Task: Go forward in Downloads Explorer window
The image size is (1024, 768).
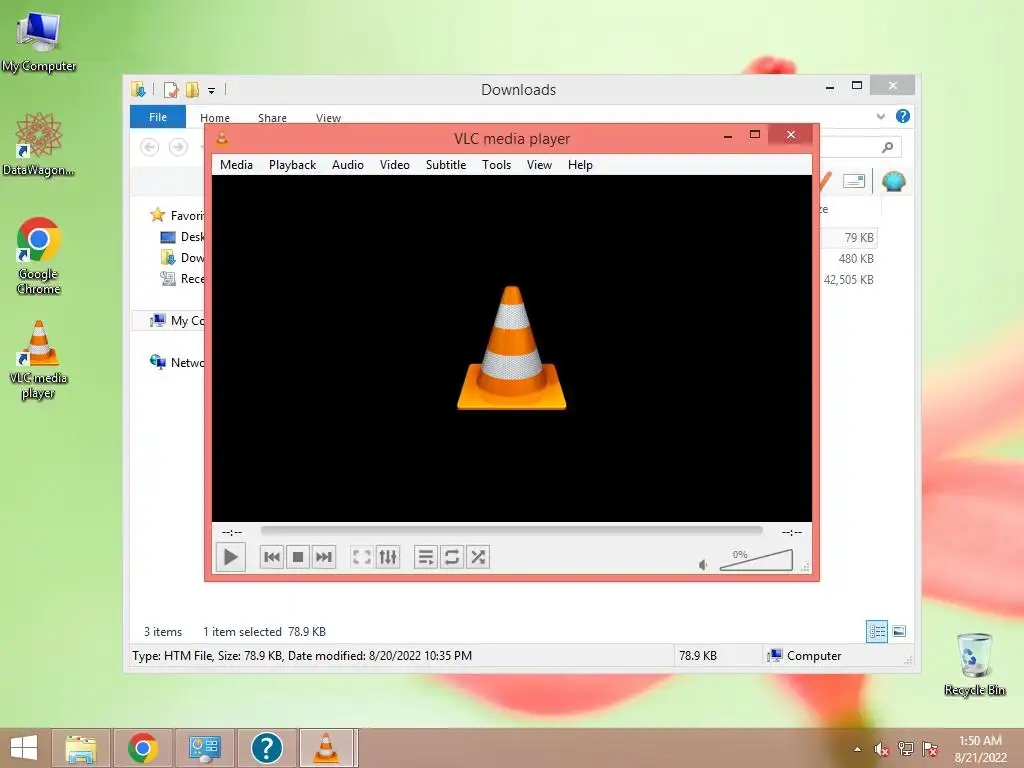Action: pyautogui.click(x=178, y=147)
